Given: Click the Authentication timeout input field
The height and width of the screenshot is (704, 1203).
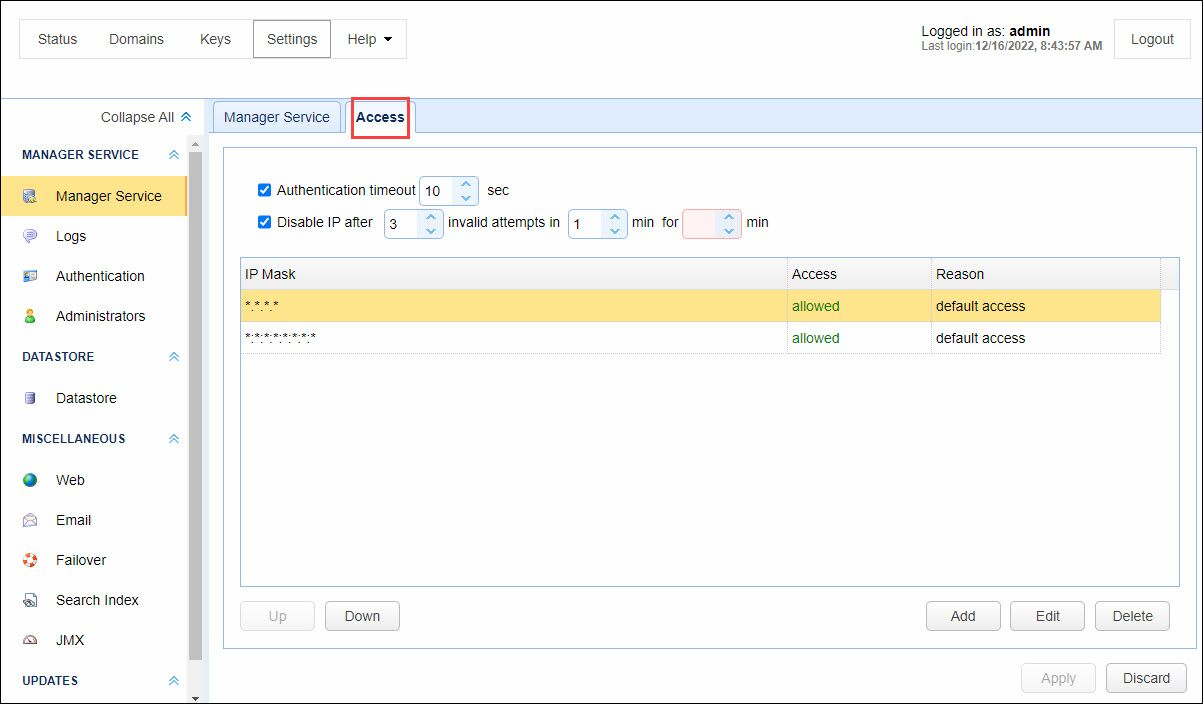Looking at the screenshot, I should click(437, 191).
